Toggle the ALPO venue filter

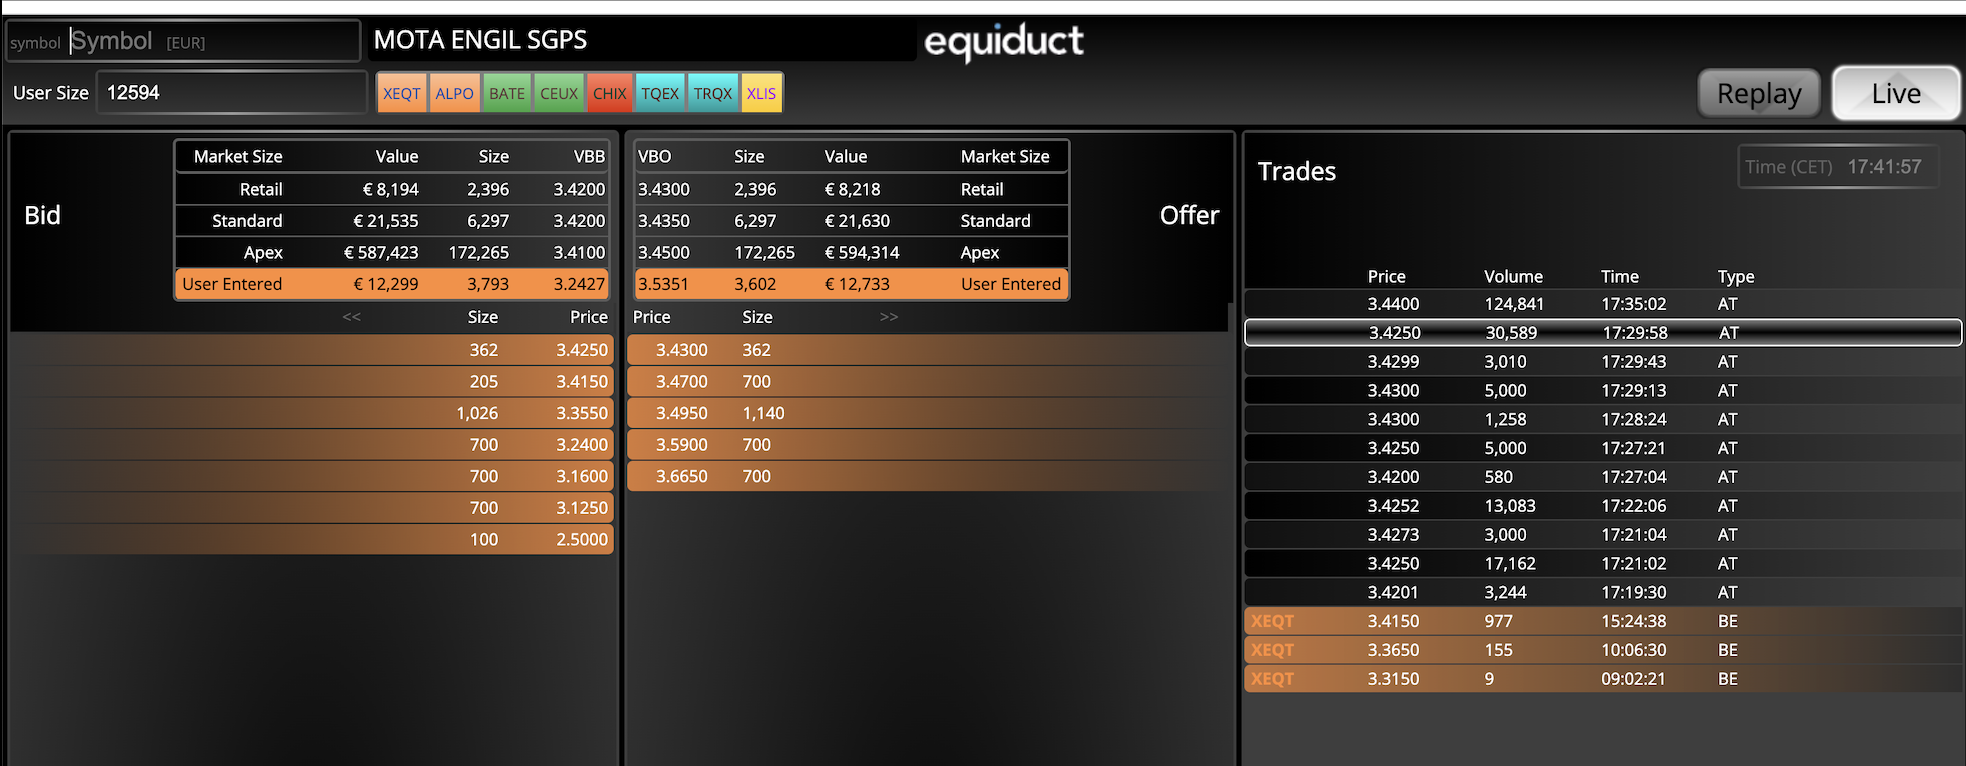click(x=455, y=93)
